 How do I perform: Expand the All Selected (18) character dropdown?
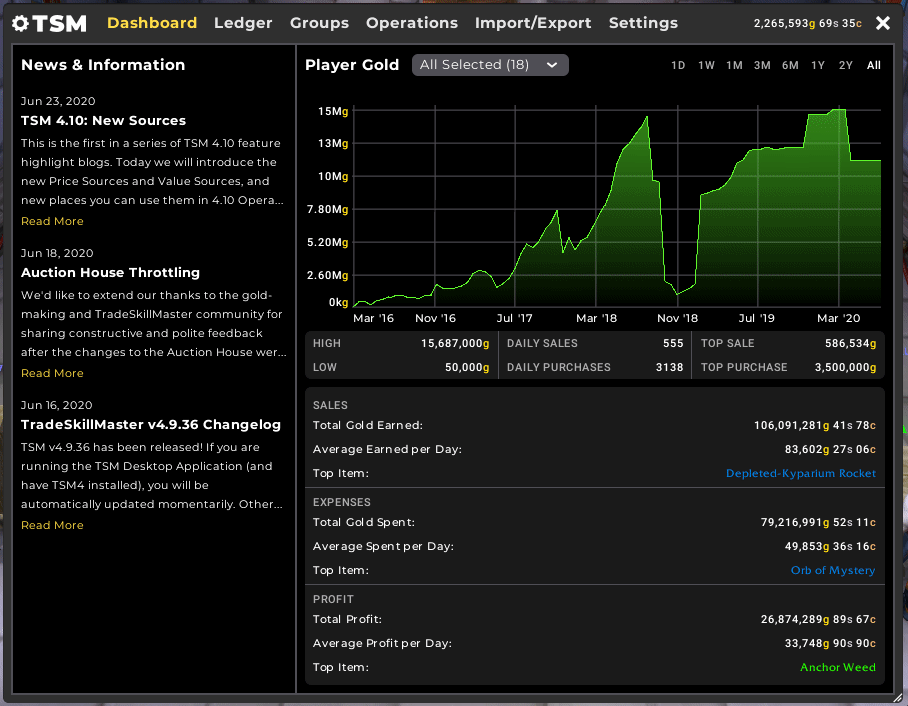tap(490, 65)
